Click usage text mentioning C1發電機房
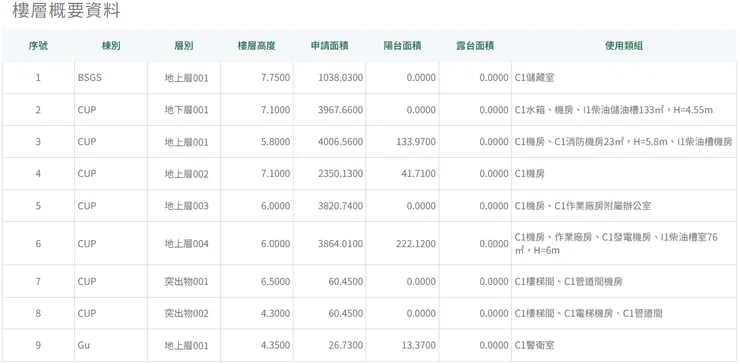Image resolution: width=740 pixels, height=364 pixels. [x=616, y=244]
